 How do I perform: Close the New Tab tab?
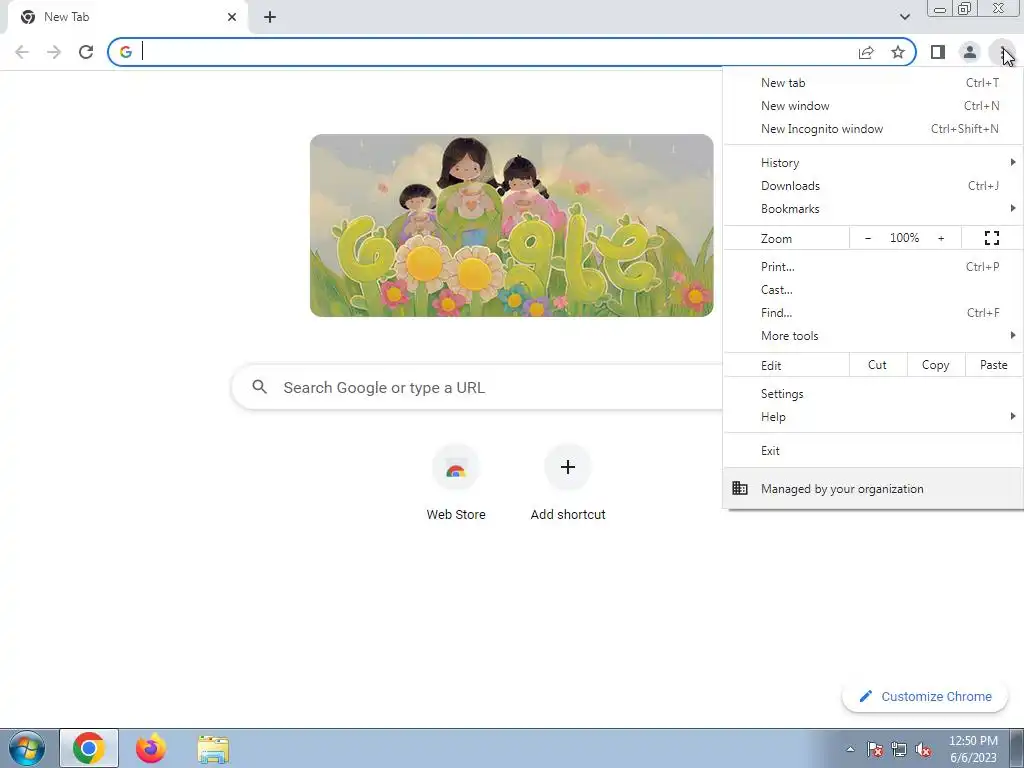pos(232,17)
